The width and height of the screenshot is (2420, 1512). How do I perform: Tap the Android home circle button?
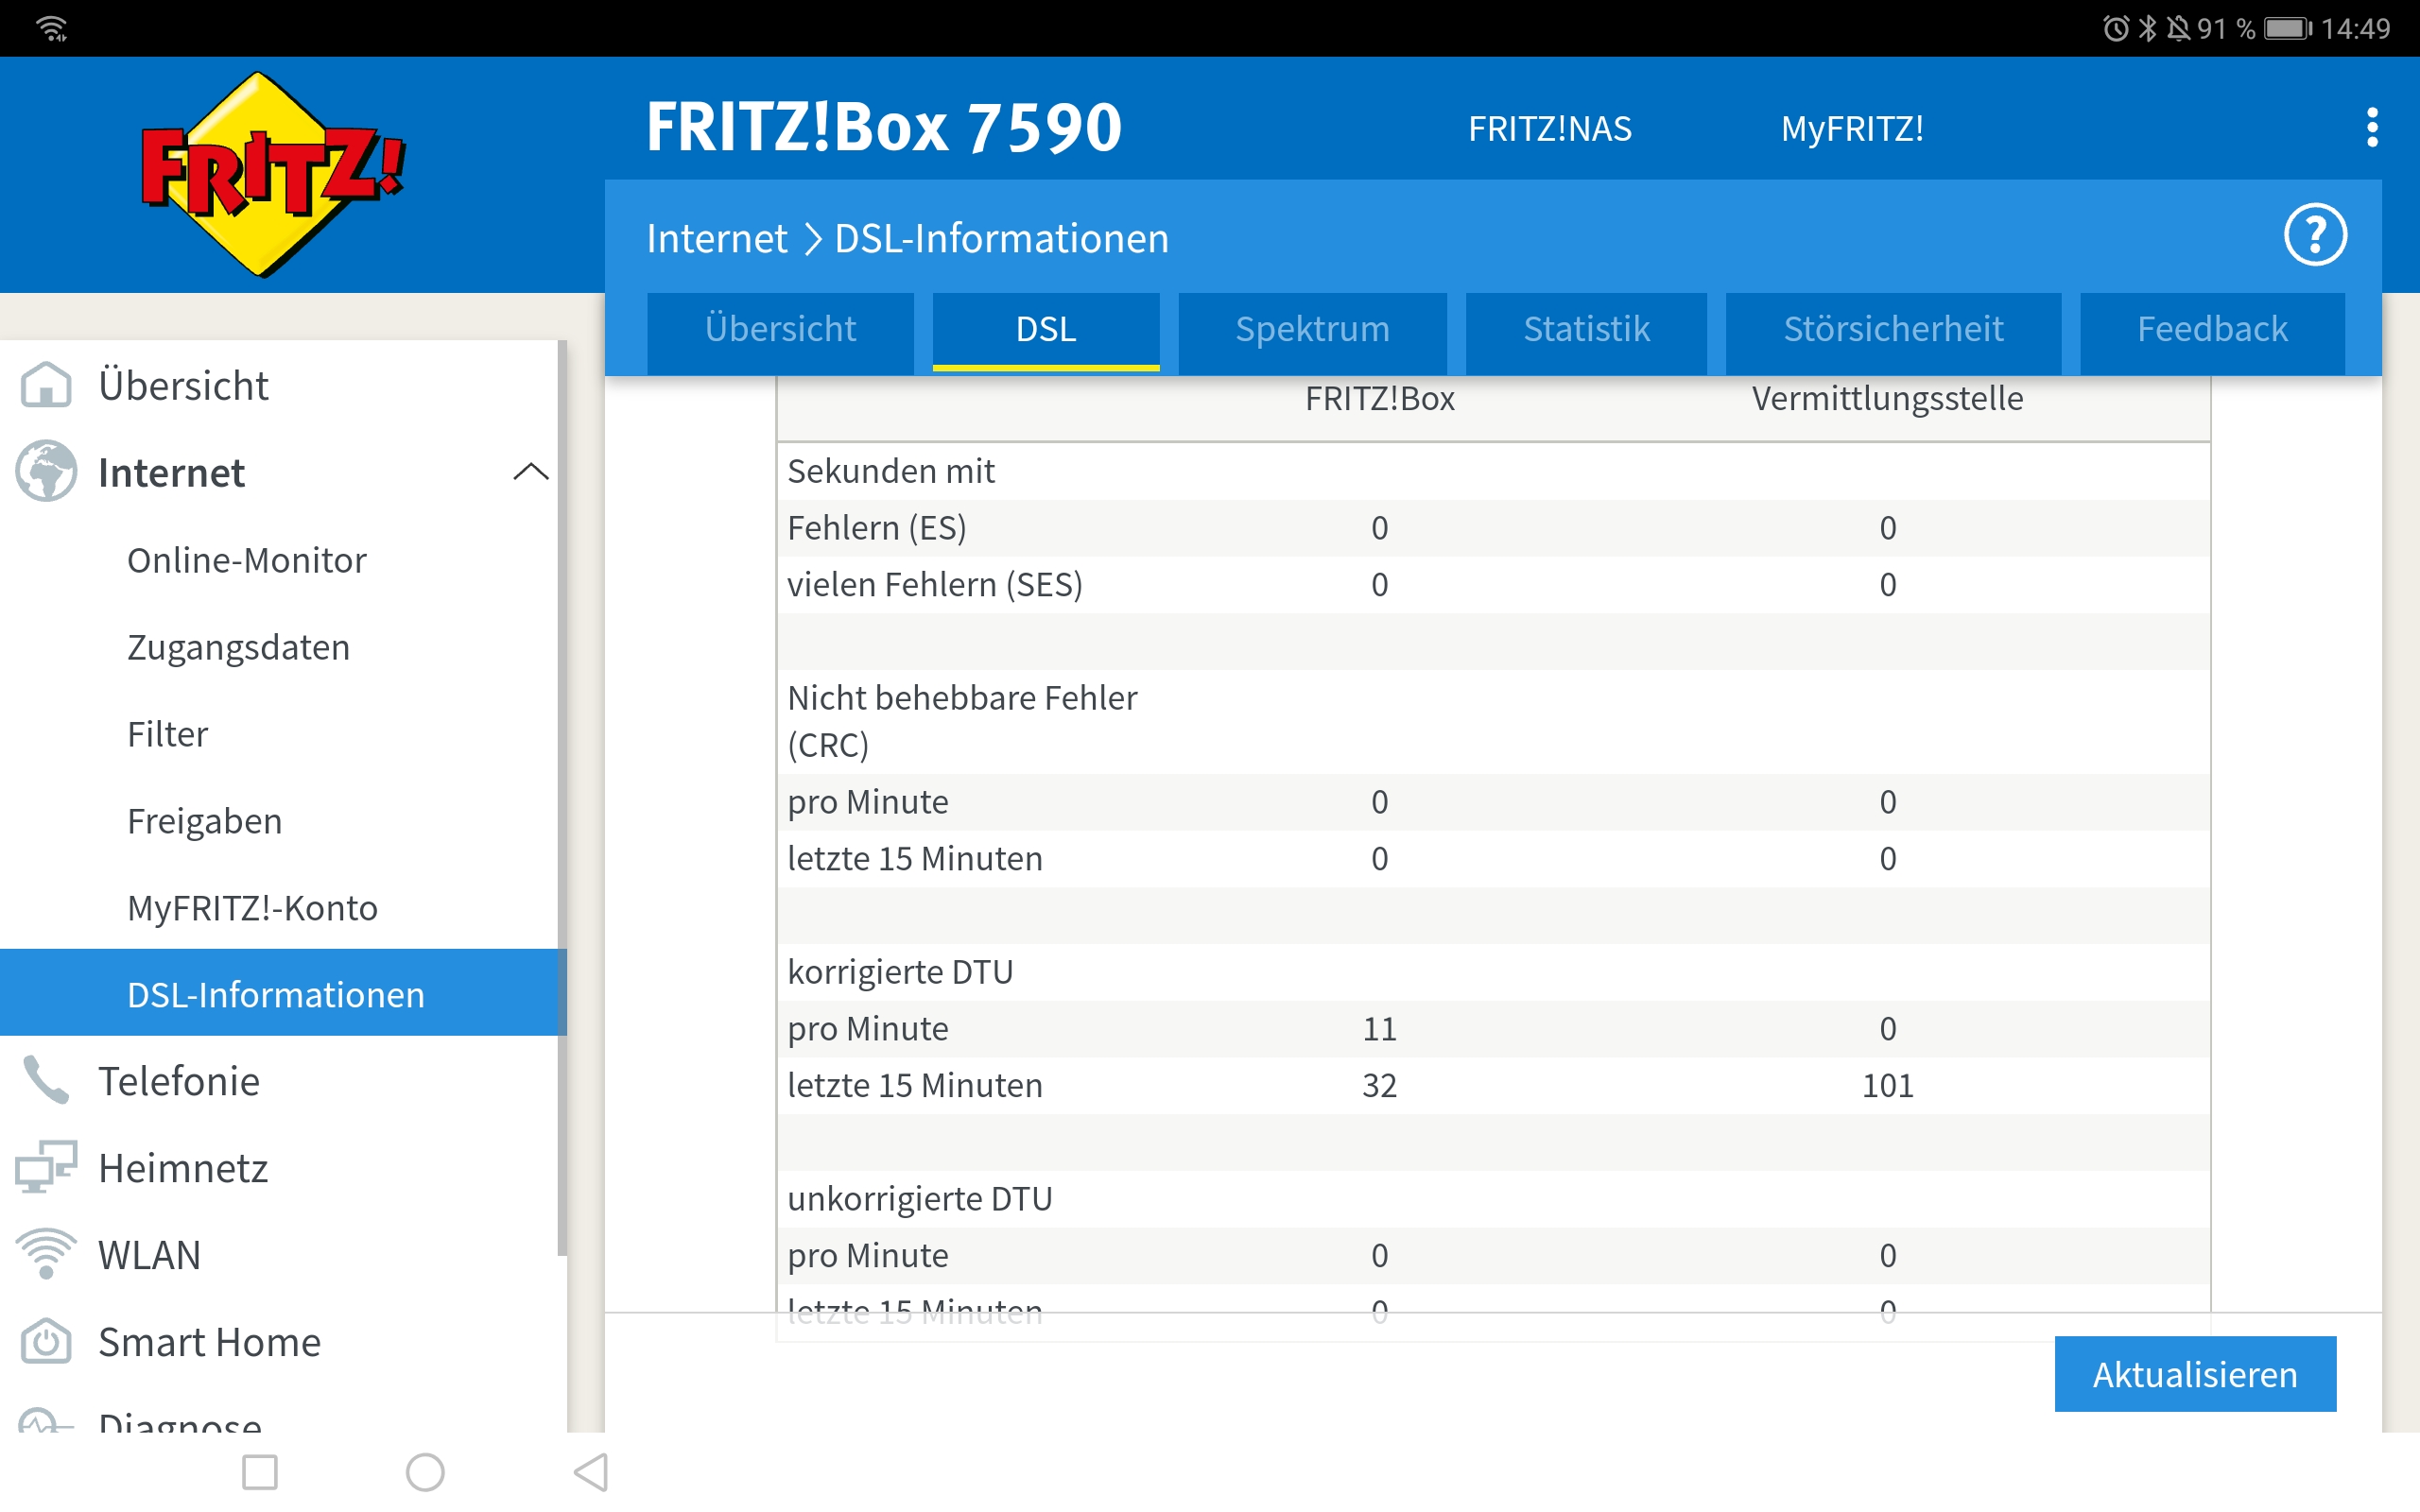(425, 1472)
